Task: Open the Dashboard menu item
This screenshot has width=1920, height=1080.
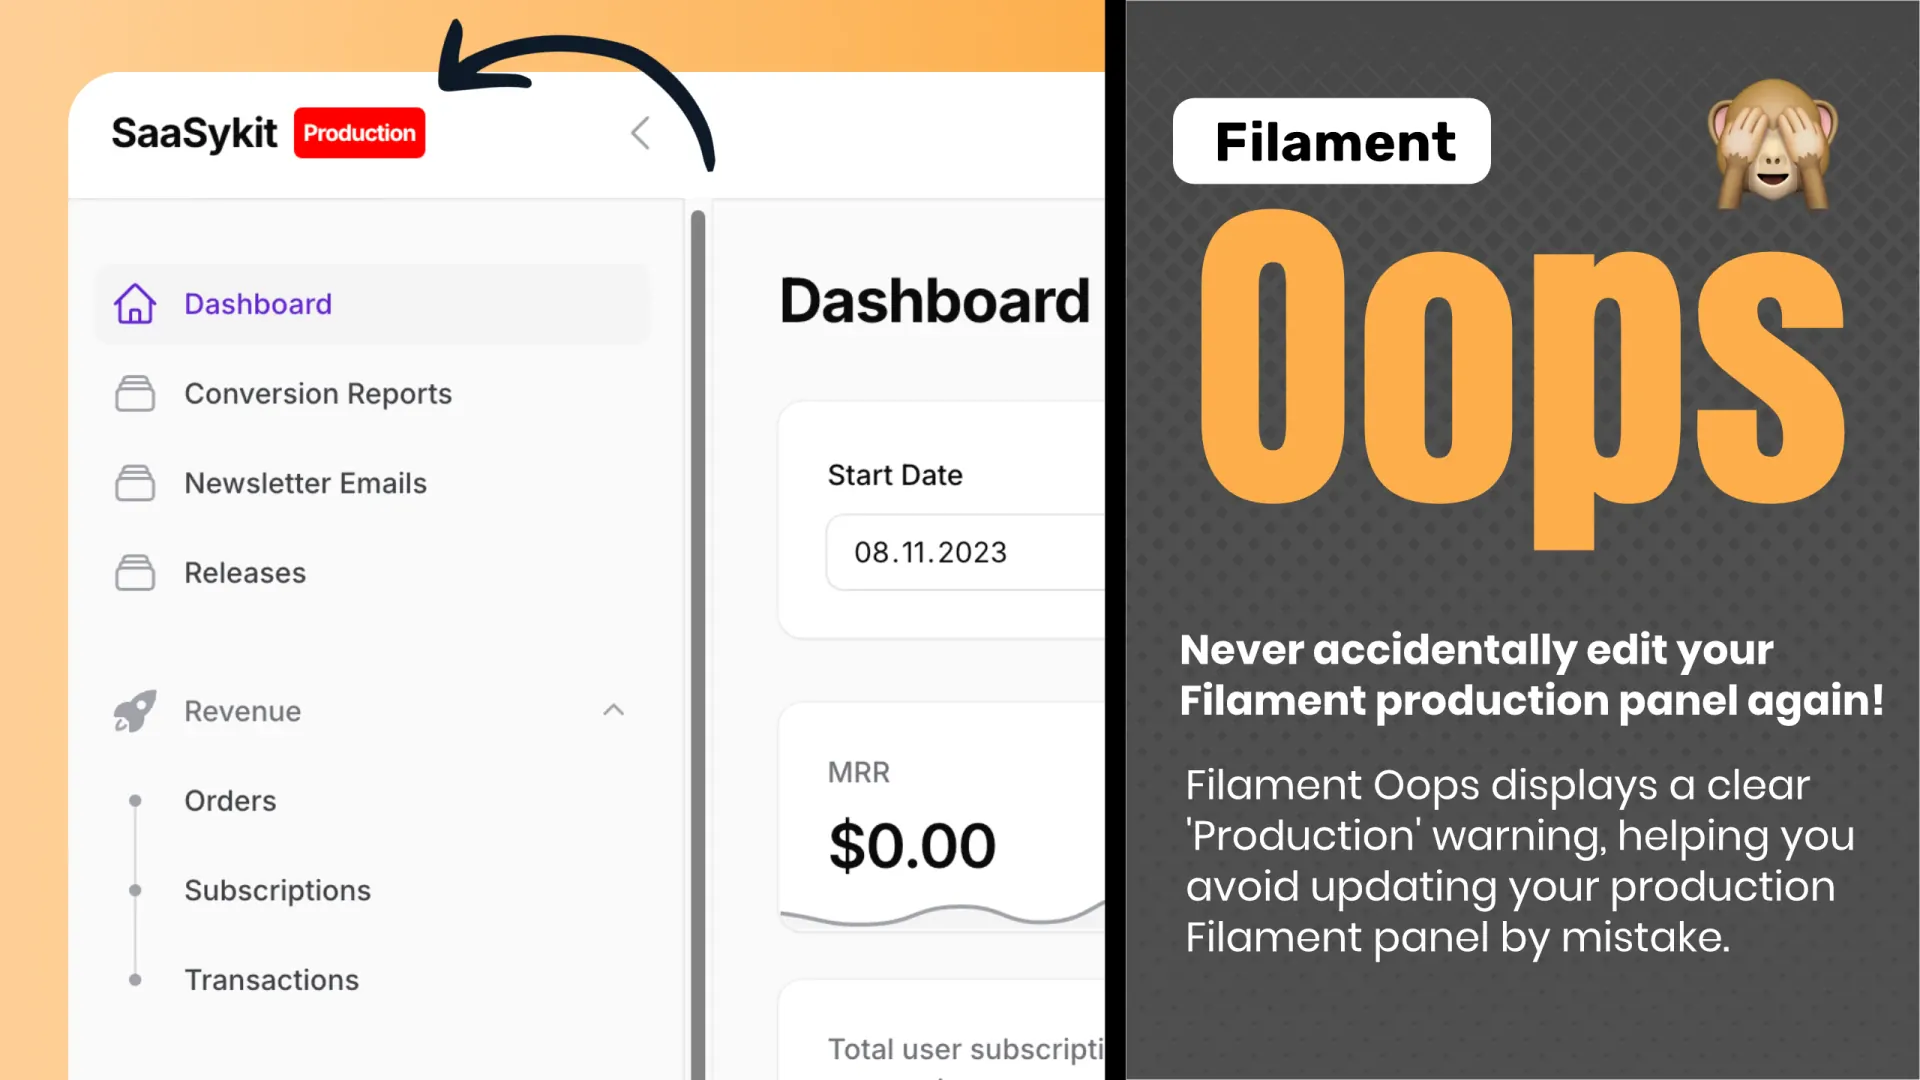Action: point(258,304)
